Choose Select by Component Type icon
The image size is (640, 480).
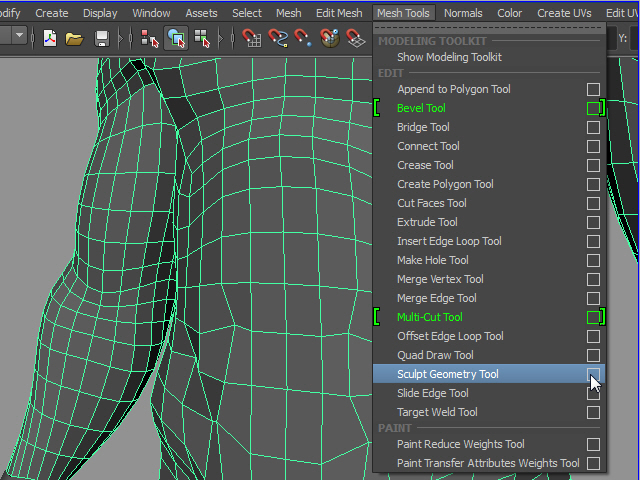(x=202, y=38)
